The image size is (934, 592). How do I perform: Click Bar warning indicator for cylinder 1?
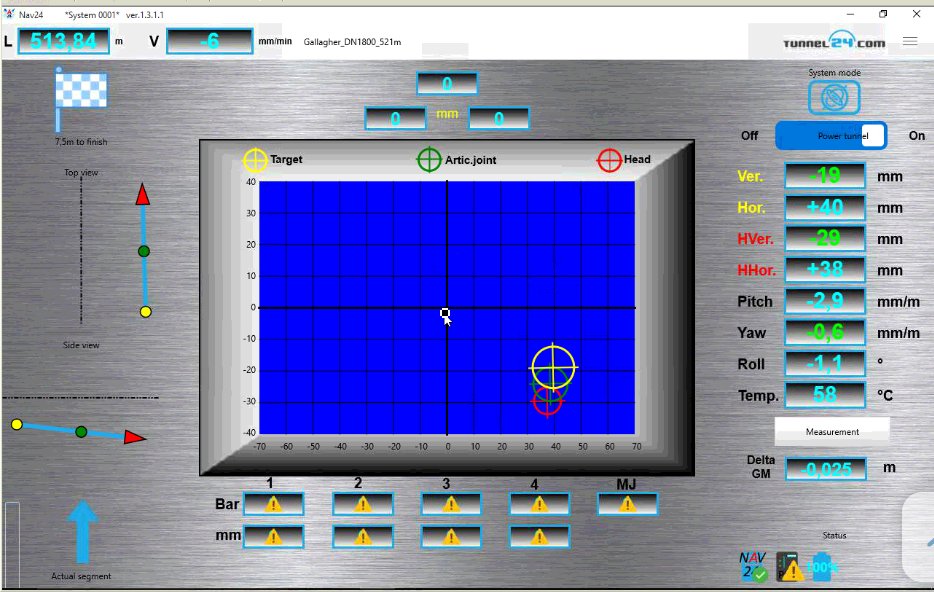click(273, 505)
